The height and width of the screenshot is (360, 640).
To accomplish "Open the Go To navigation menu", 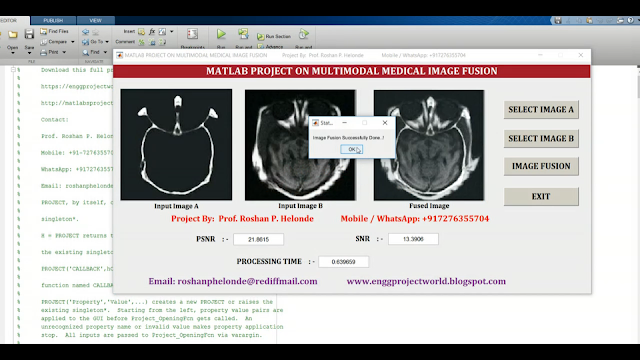I will point(96,42).
